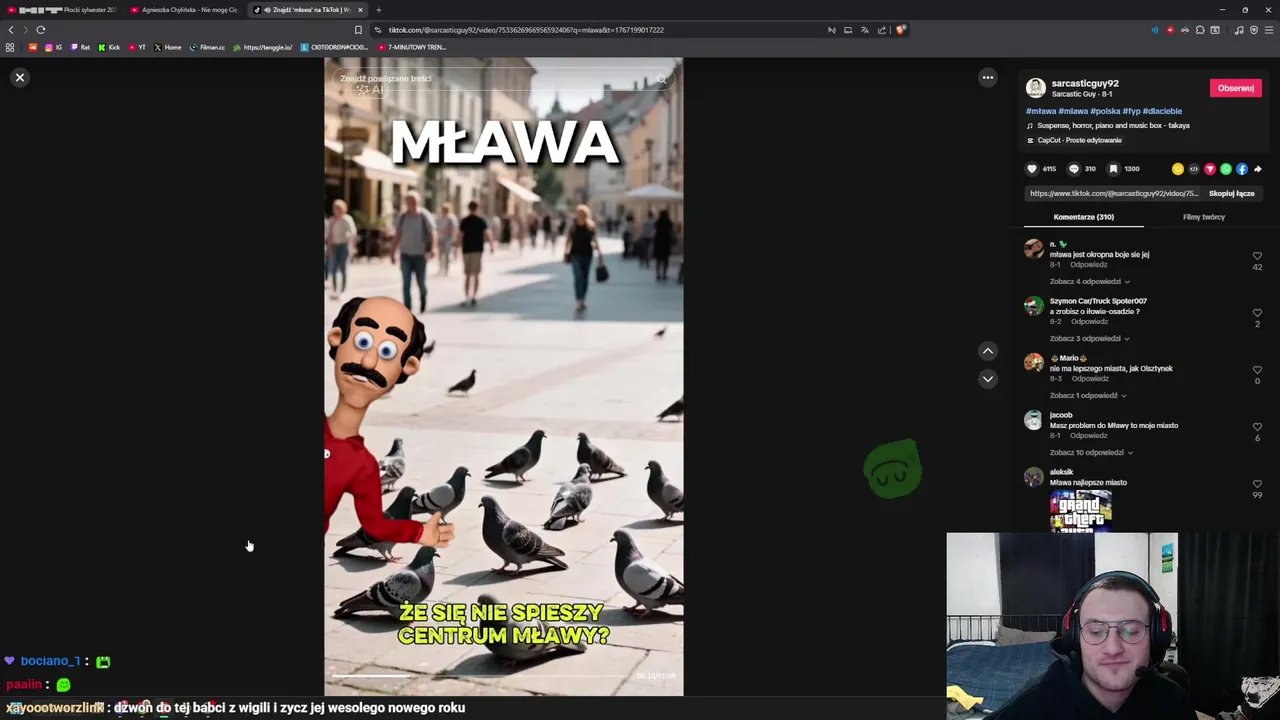Open more share options arrow
The width and height of the screenshot is (1280, 720).
[x=1258, y=169]
